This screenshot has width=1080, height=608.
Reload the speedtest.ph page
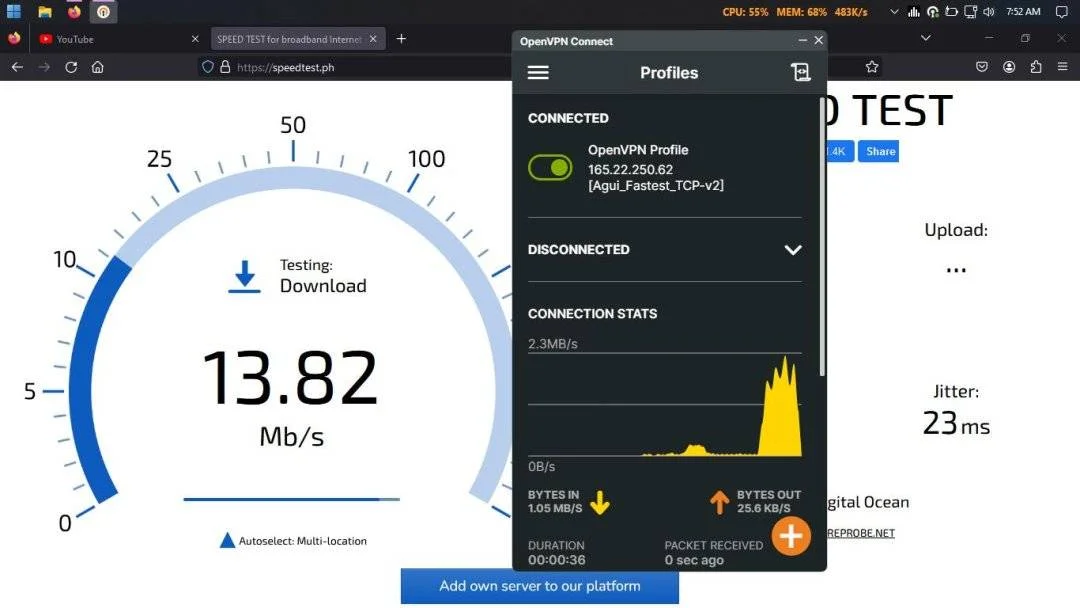point(71,67)
